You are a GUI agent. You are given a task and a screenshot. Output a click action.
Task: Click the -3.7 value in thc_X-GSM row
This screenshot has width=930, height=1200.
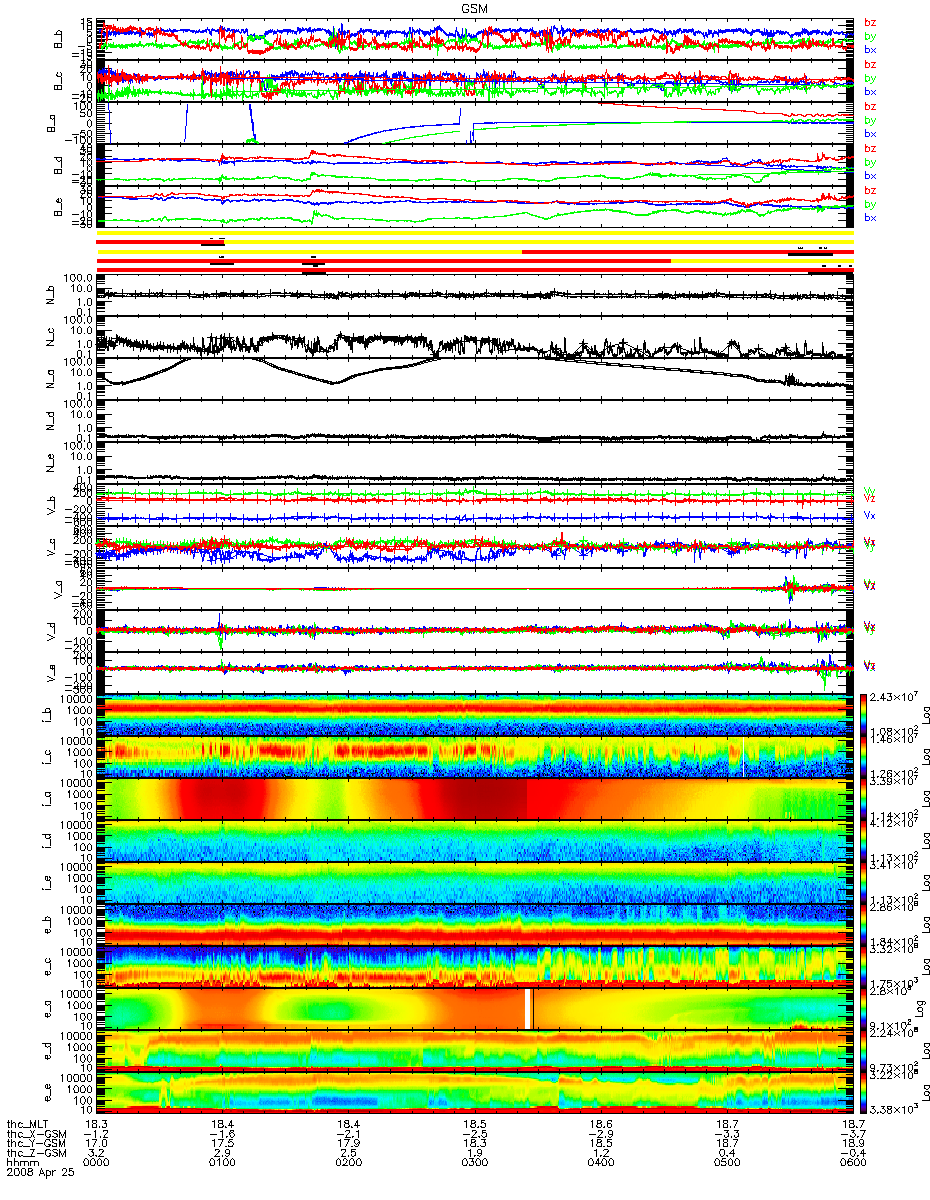click(853, 1133)
